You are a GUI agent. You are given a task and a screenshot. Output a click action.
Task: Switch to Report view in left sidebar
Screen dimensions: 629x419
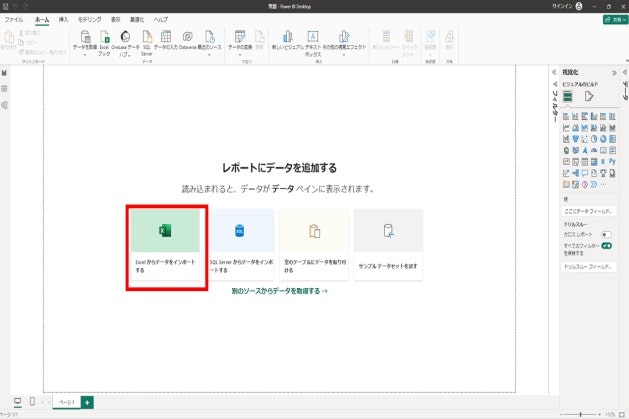[x=4, y=73]
